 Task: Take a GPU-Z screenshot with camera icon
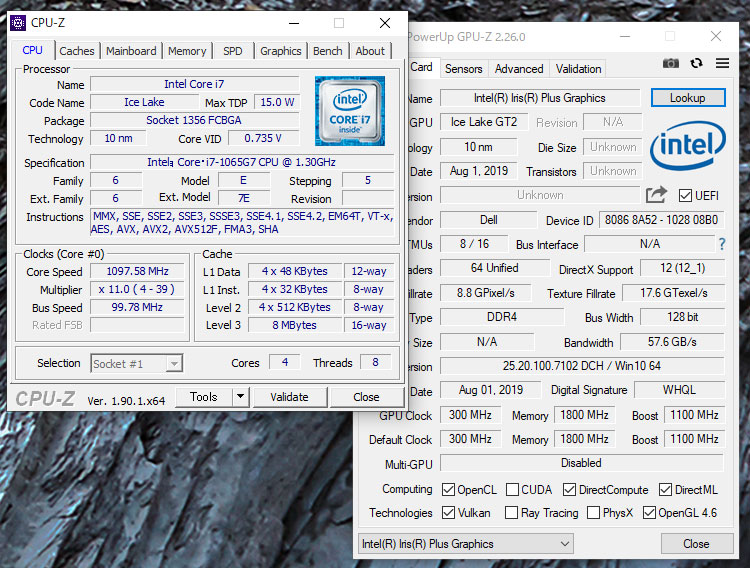[x=671, y=63]
